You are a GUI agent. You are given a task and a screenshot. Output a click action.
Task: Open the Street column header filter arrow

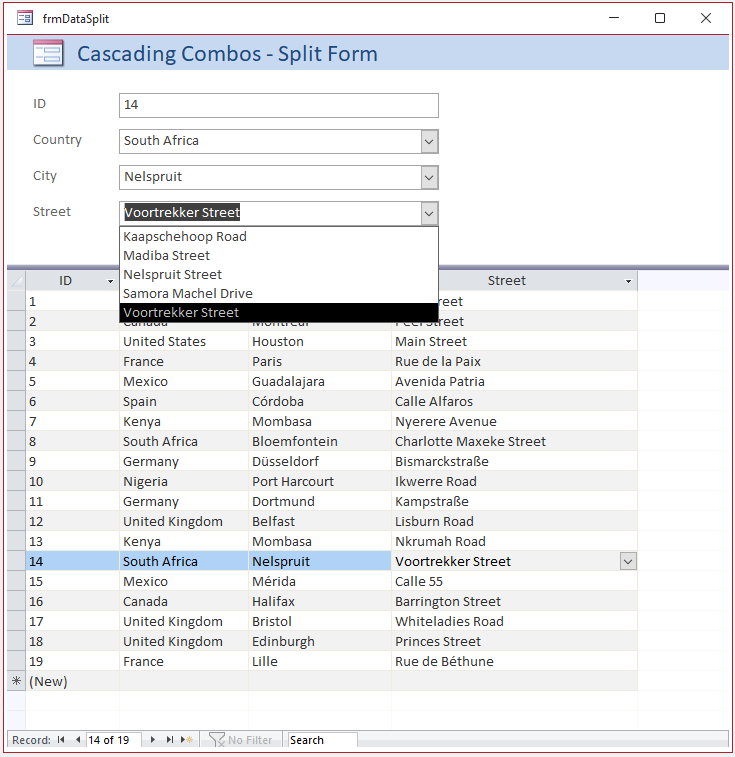pos(628,281)
